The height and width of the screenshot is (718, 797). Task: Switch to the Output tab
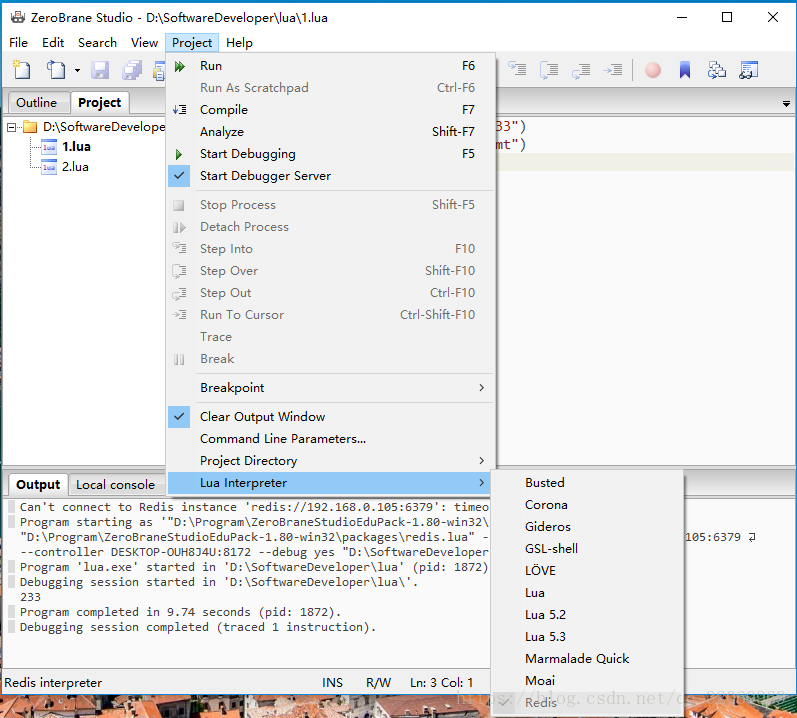click(x=38, y=485)
